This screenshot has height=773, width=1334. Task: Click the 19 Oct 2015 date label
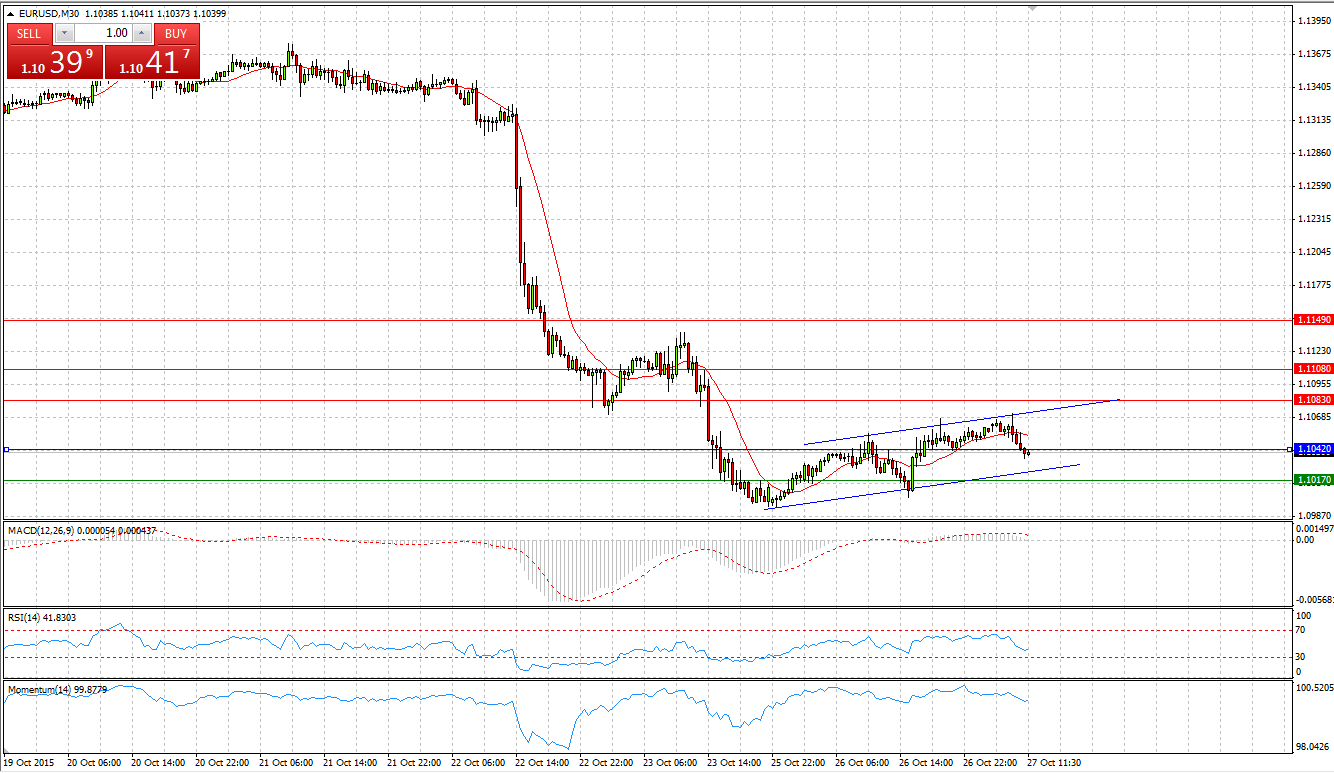(x=28, y=762)
